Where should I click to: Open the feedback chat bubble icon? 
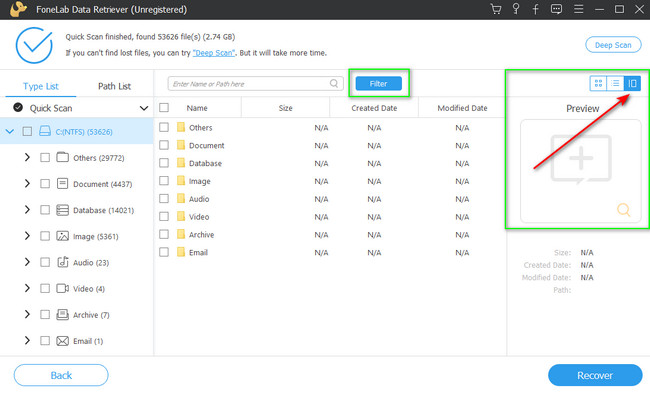556,9
